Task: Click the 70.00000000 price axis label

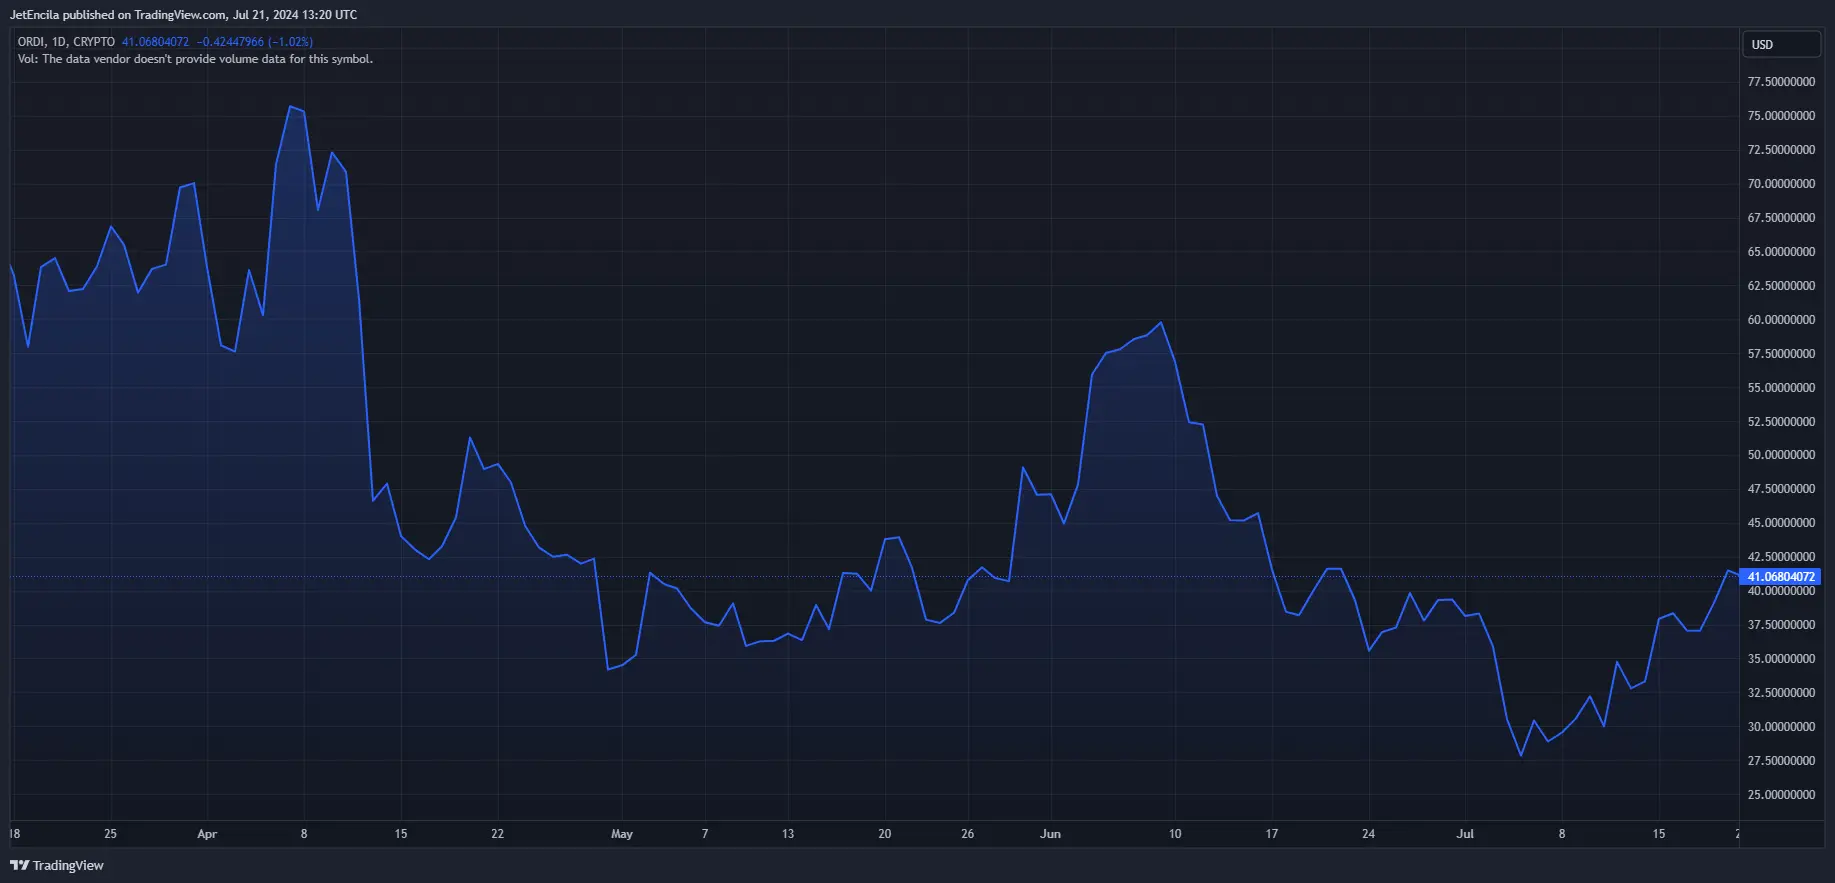Action: tap(1781, 184)
